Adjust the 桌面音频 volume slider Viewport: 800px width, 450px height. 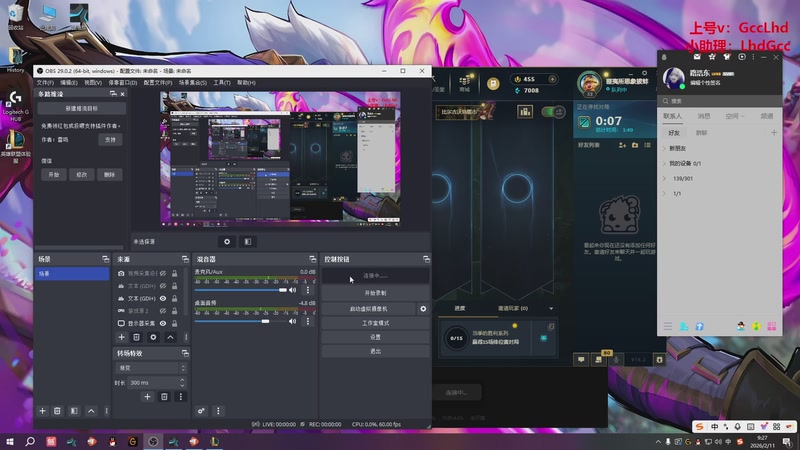241,321
